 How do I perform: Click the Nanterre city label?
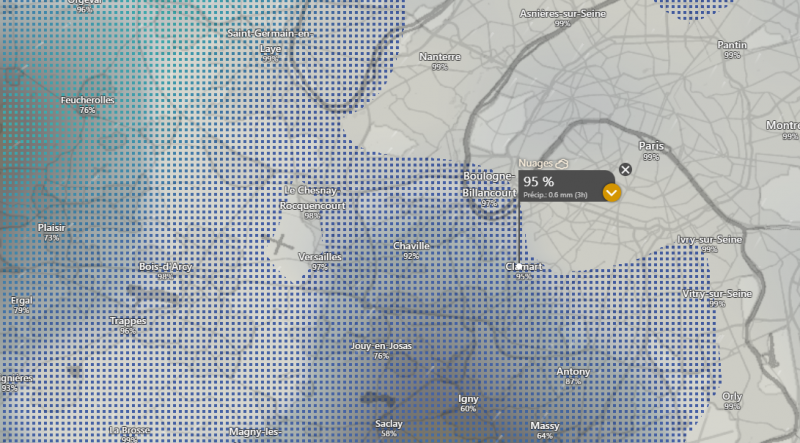440,57
